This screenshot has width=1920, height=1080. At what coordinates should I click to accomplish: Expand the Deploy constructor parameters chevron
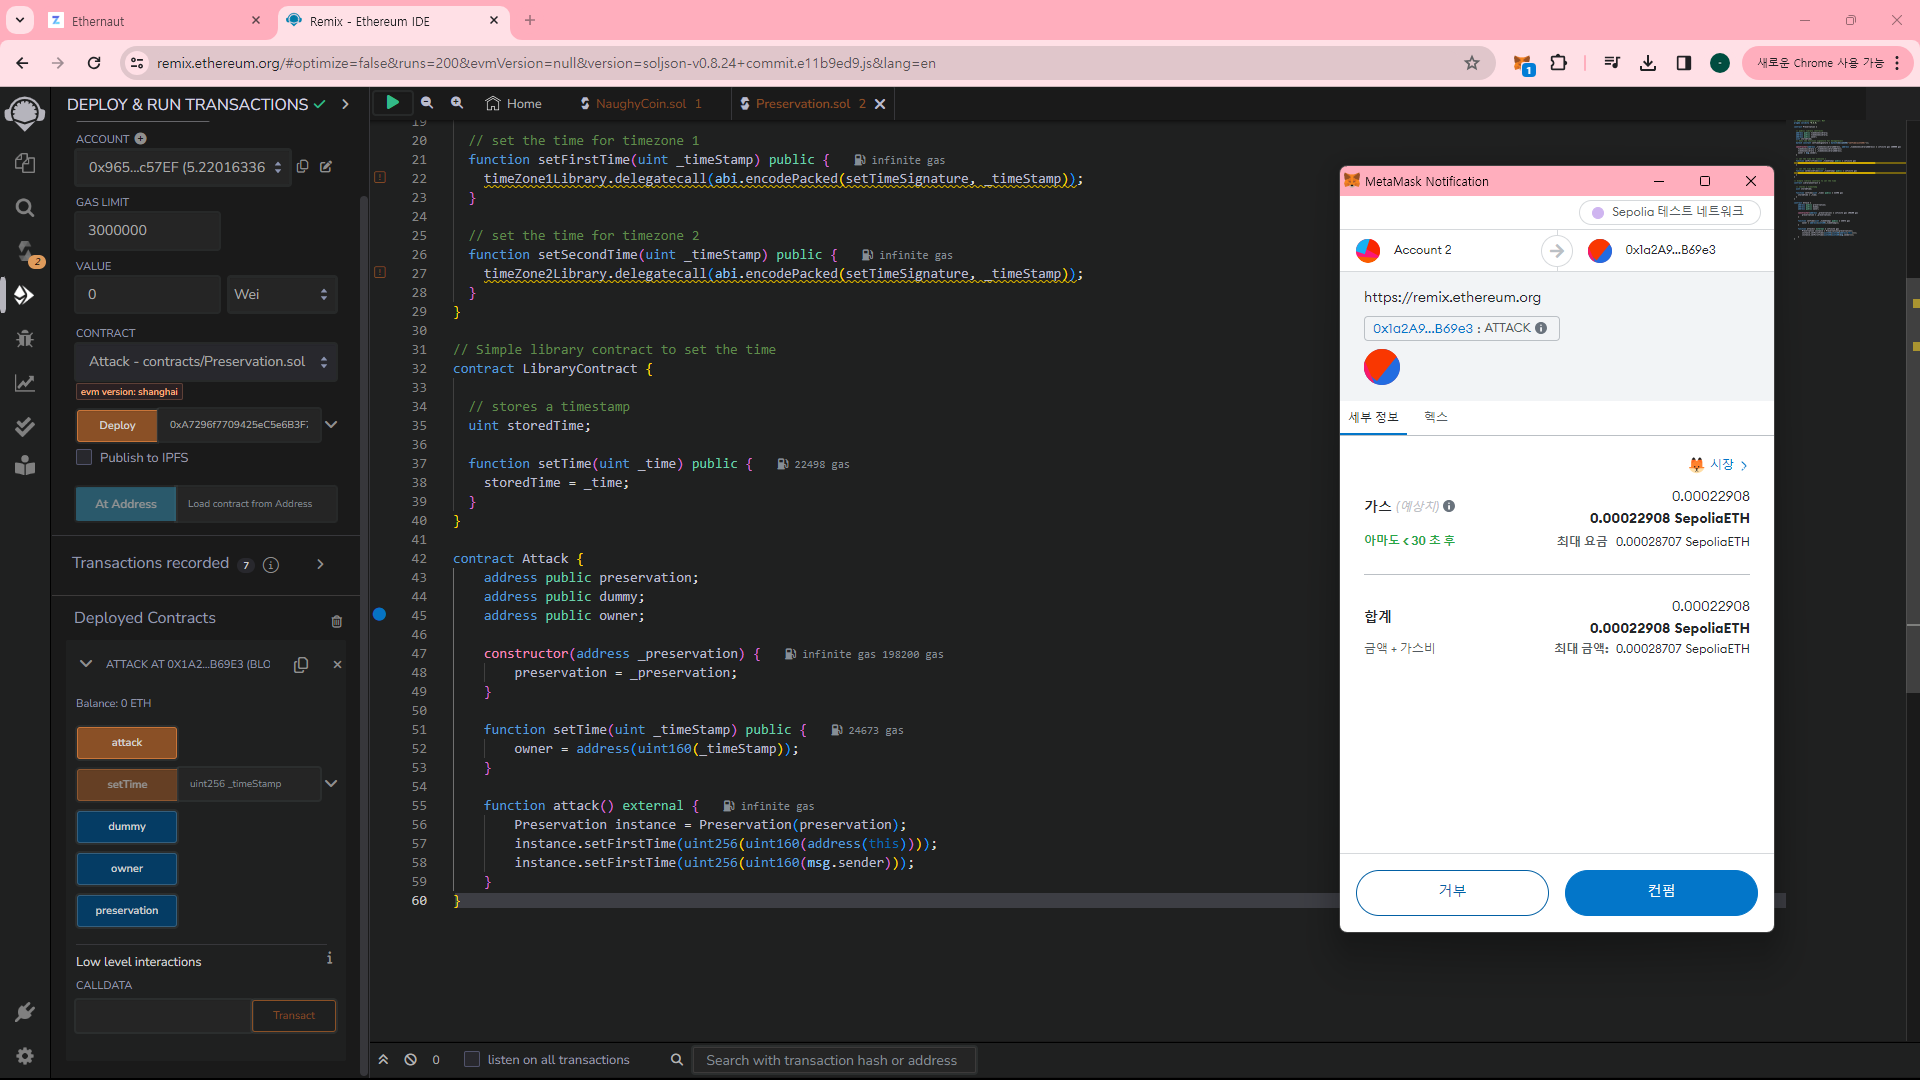coord(331,425)
